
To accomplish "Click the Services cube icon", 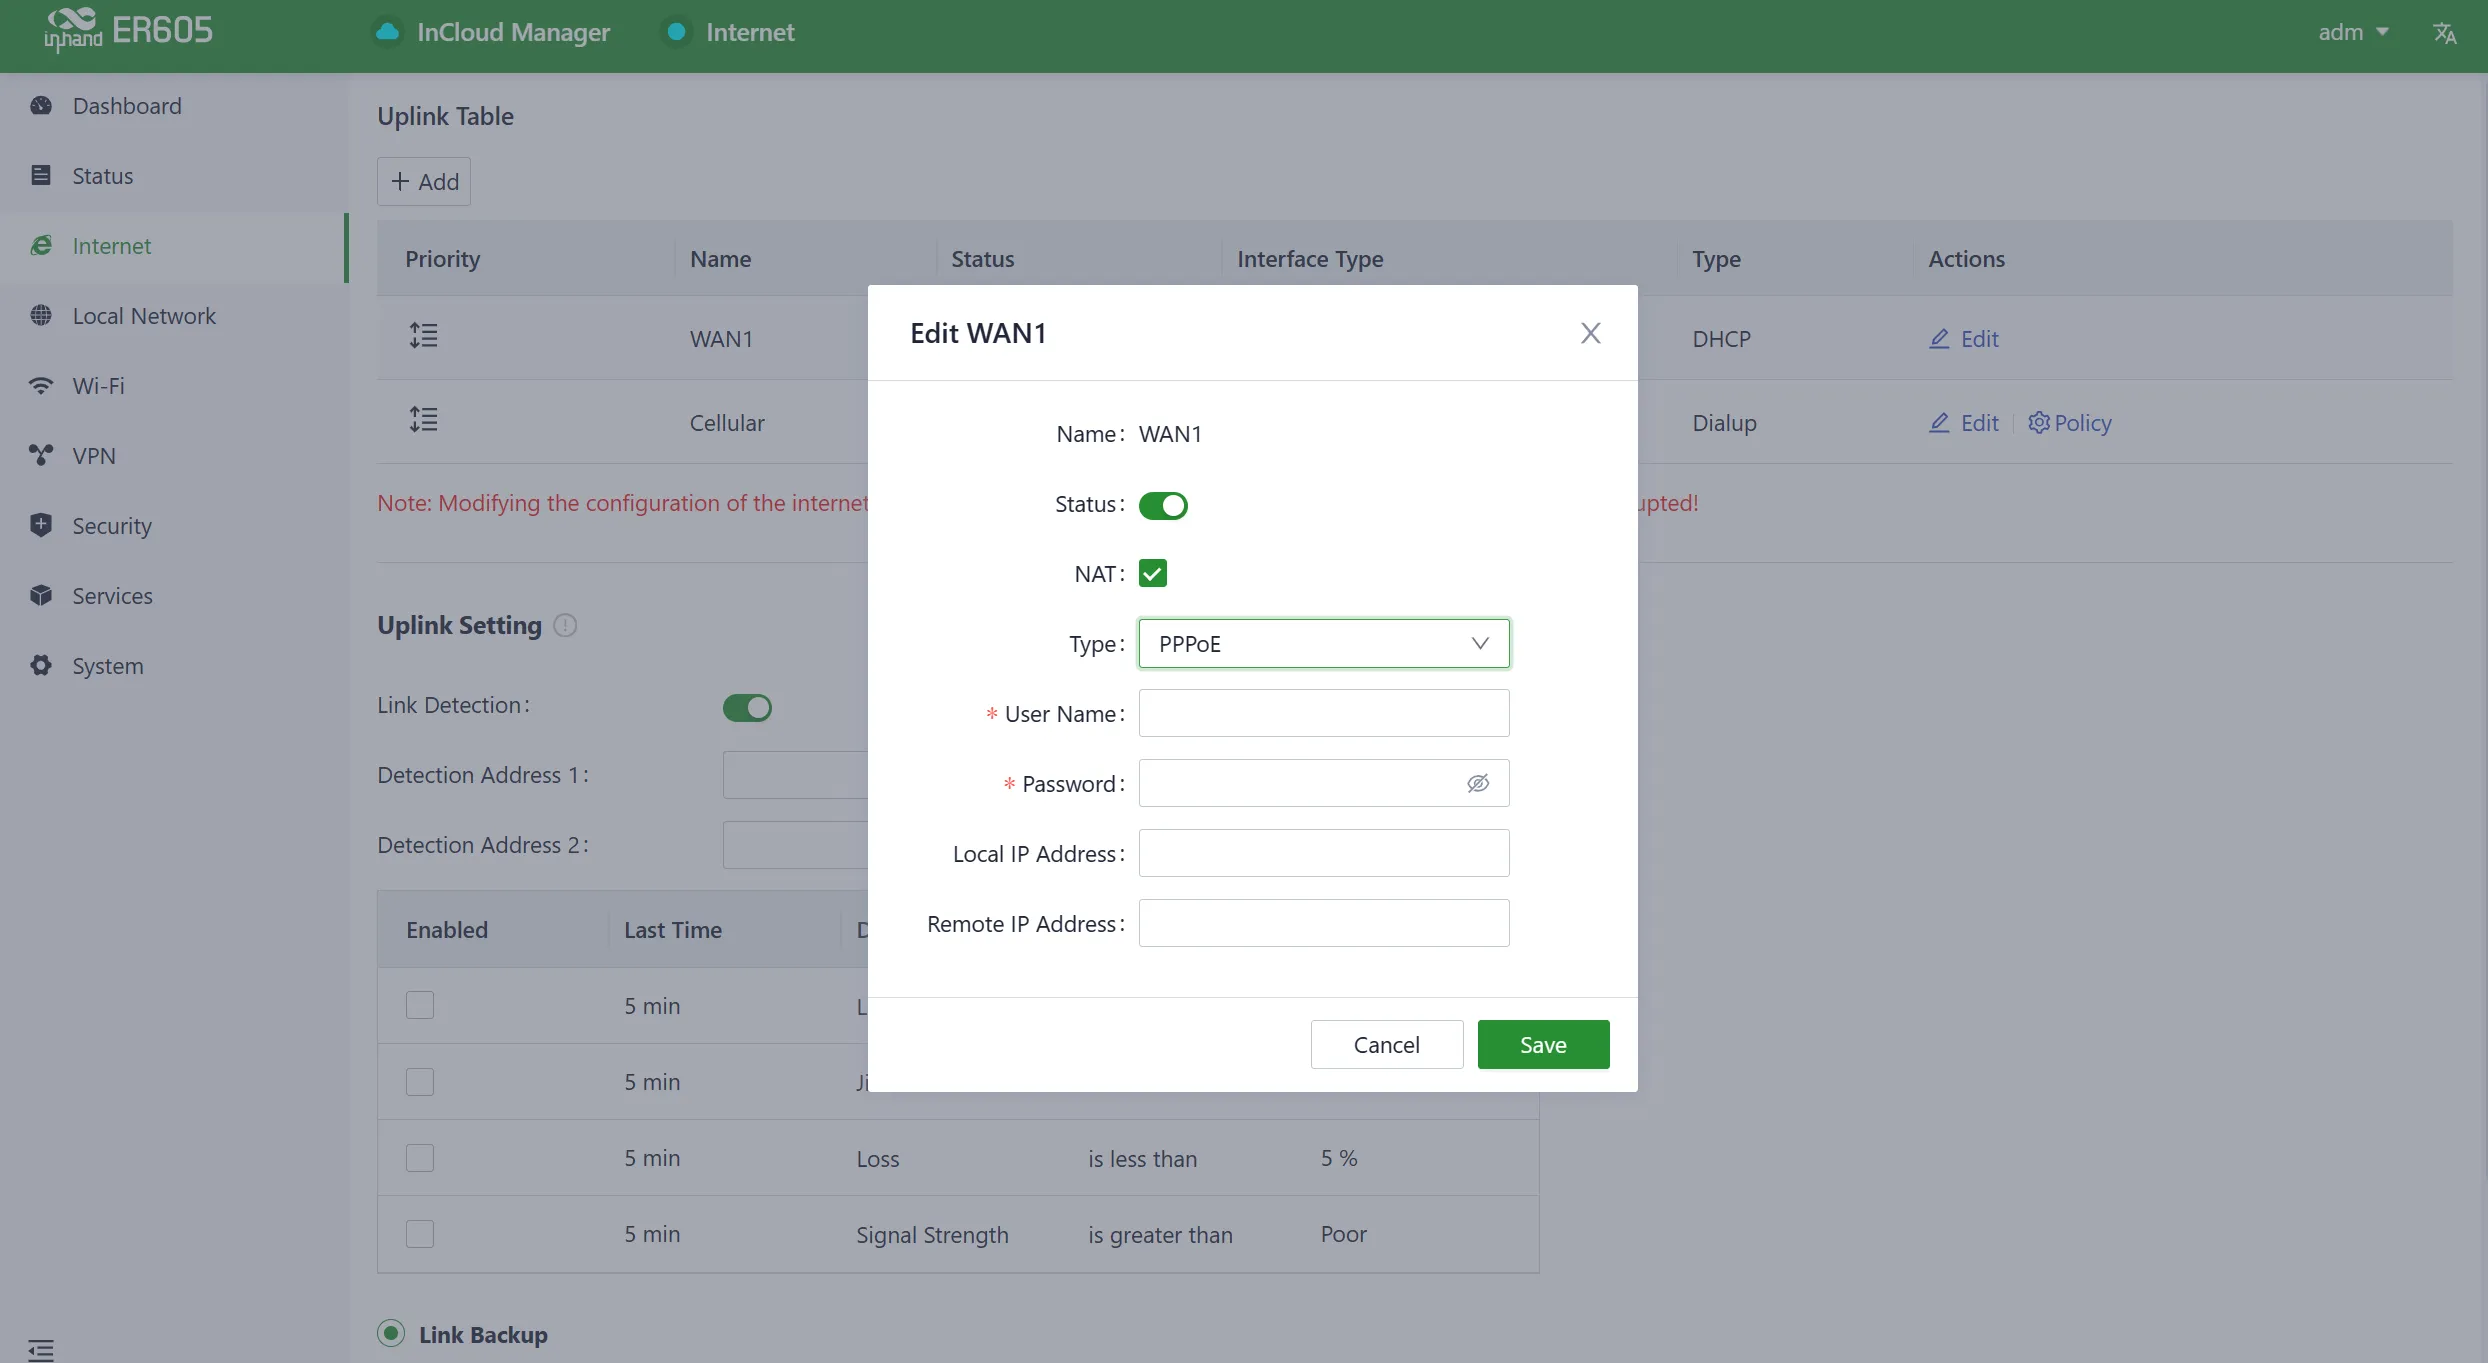I will [x=41, y=596].
